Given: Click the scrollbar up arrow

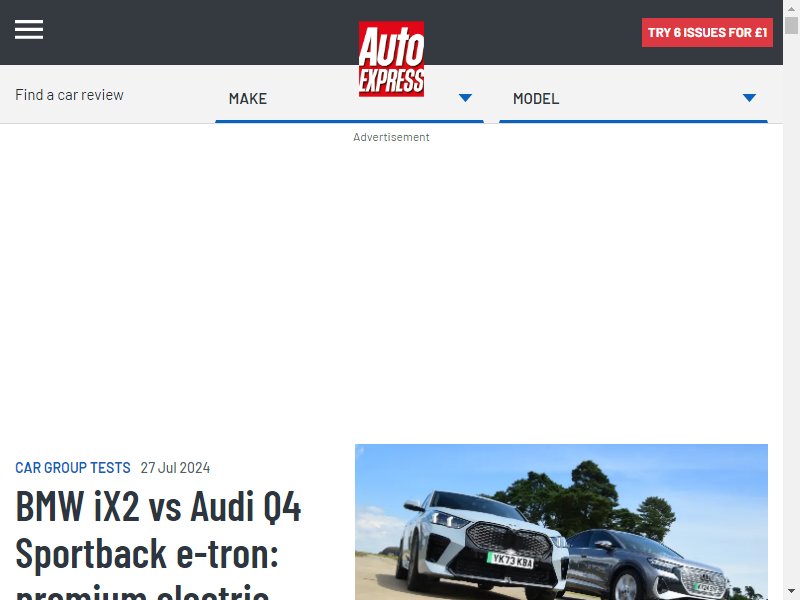Looking at the screenshot, I should (791, 8).
